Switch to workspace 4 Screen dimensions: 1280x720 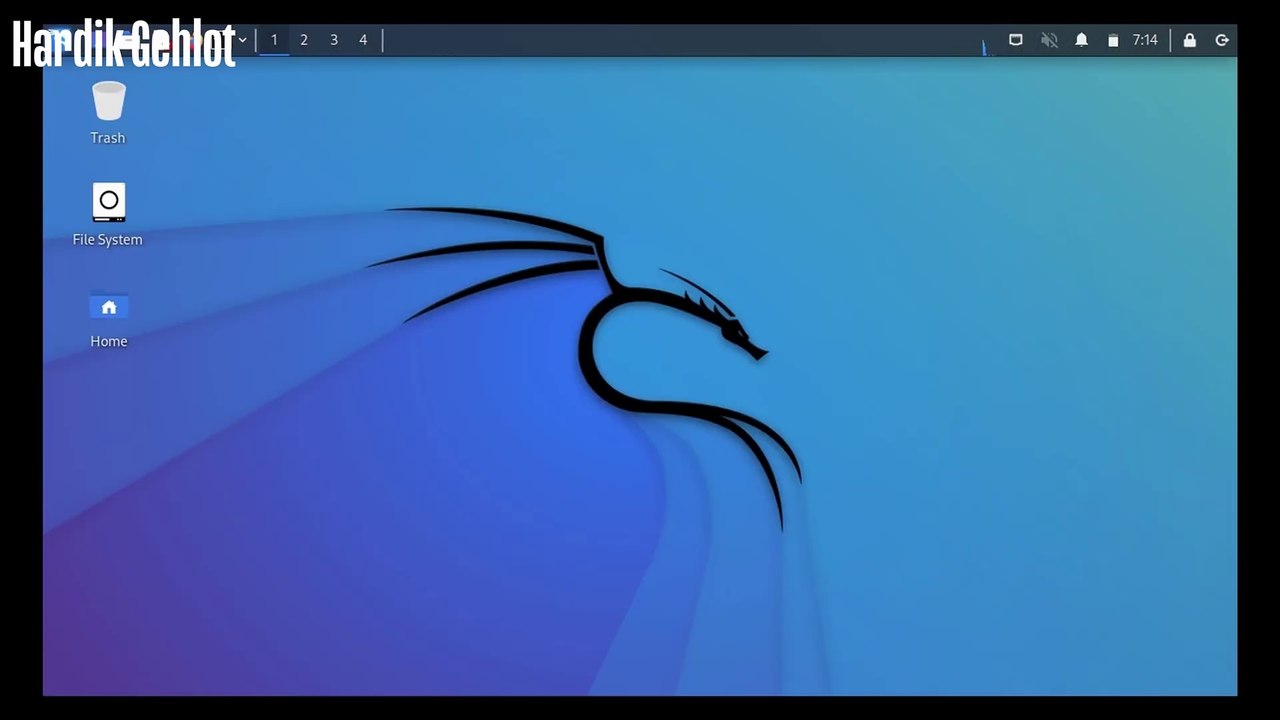click(363, 40)
